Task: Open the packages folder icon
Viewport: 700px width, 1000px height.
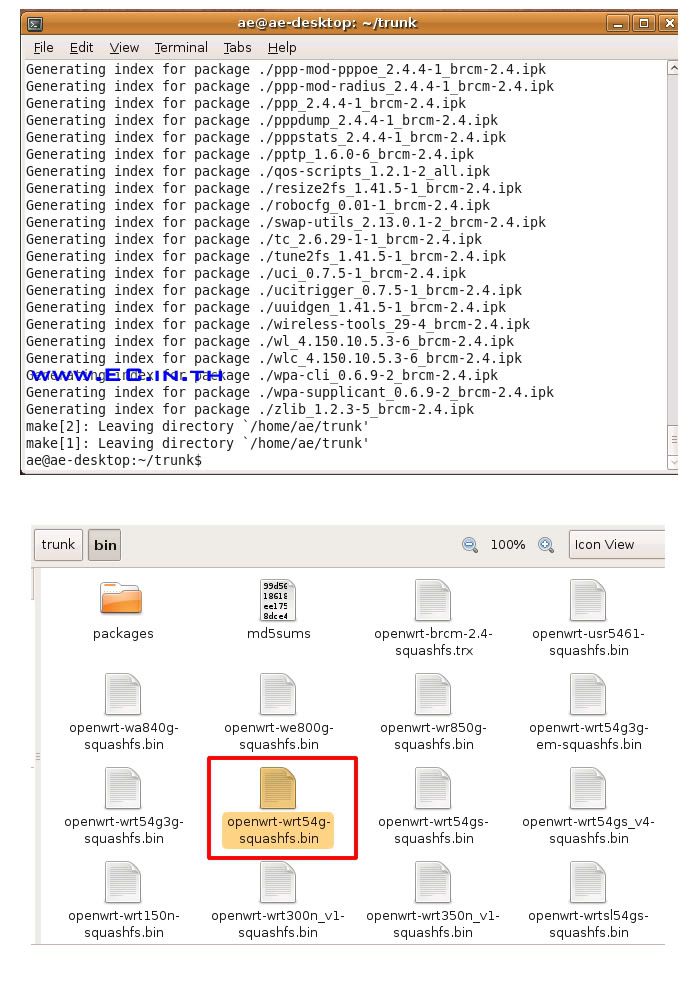Action: click(121, 598)
